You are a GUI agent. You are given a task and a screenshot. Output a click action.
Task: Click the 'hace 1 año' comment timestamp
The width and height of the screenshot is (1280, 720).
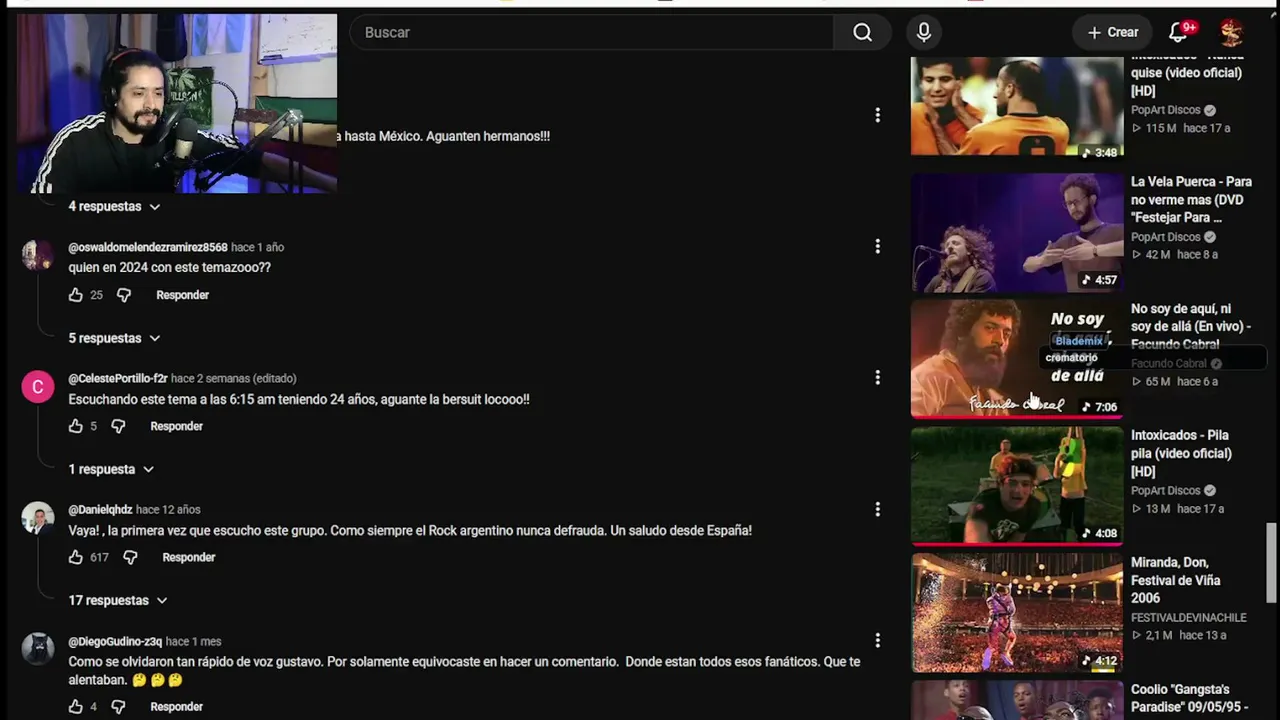[257, 247]
